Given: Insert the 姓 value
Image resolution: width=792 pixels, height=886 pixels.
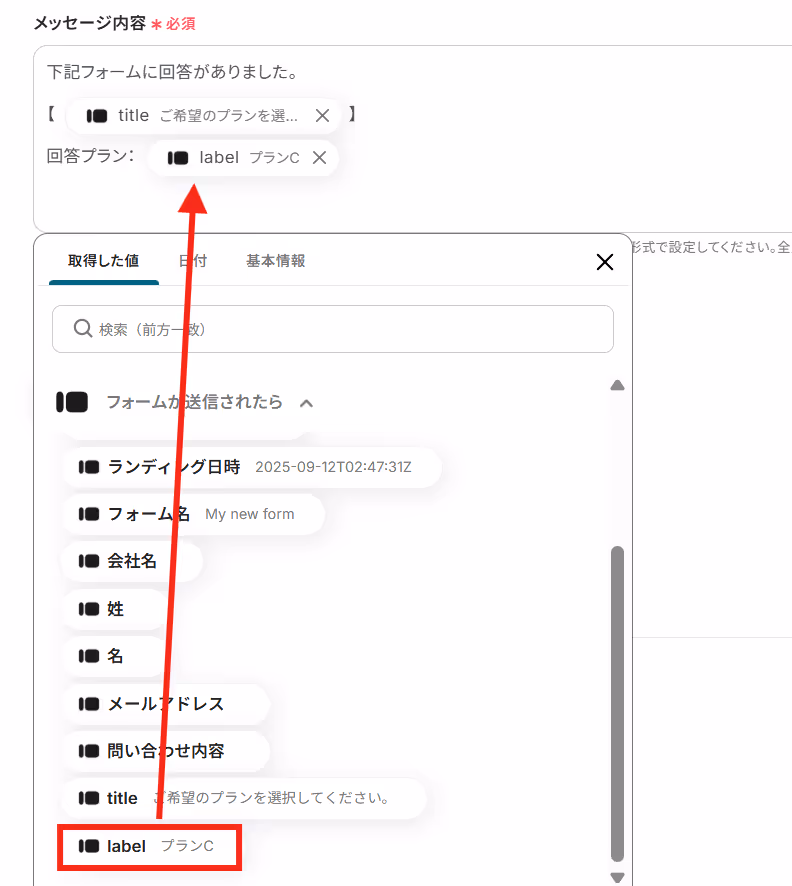Looking at the screenshot, I should tap(115, 609).
